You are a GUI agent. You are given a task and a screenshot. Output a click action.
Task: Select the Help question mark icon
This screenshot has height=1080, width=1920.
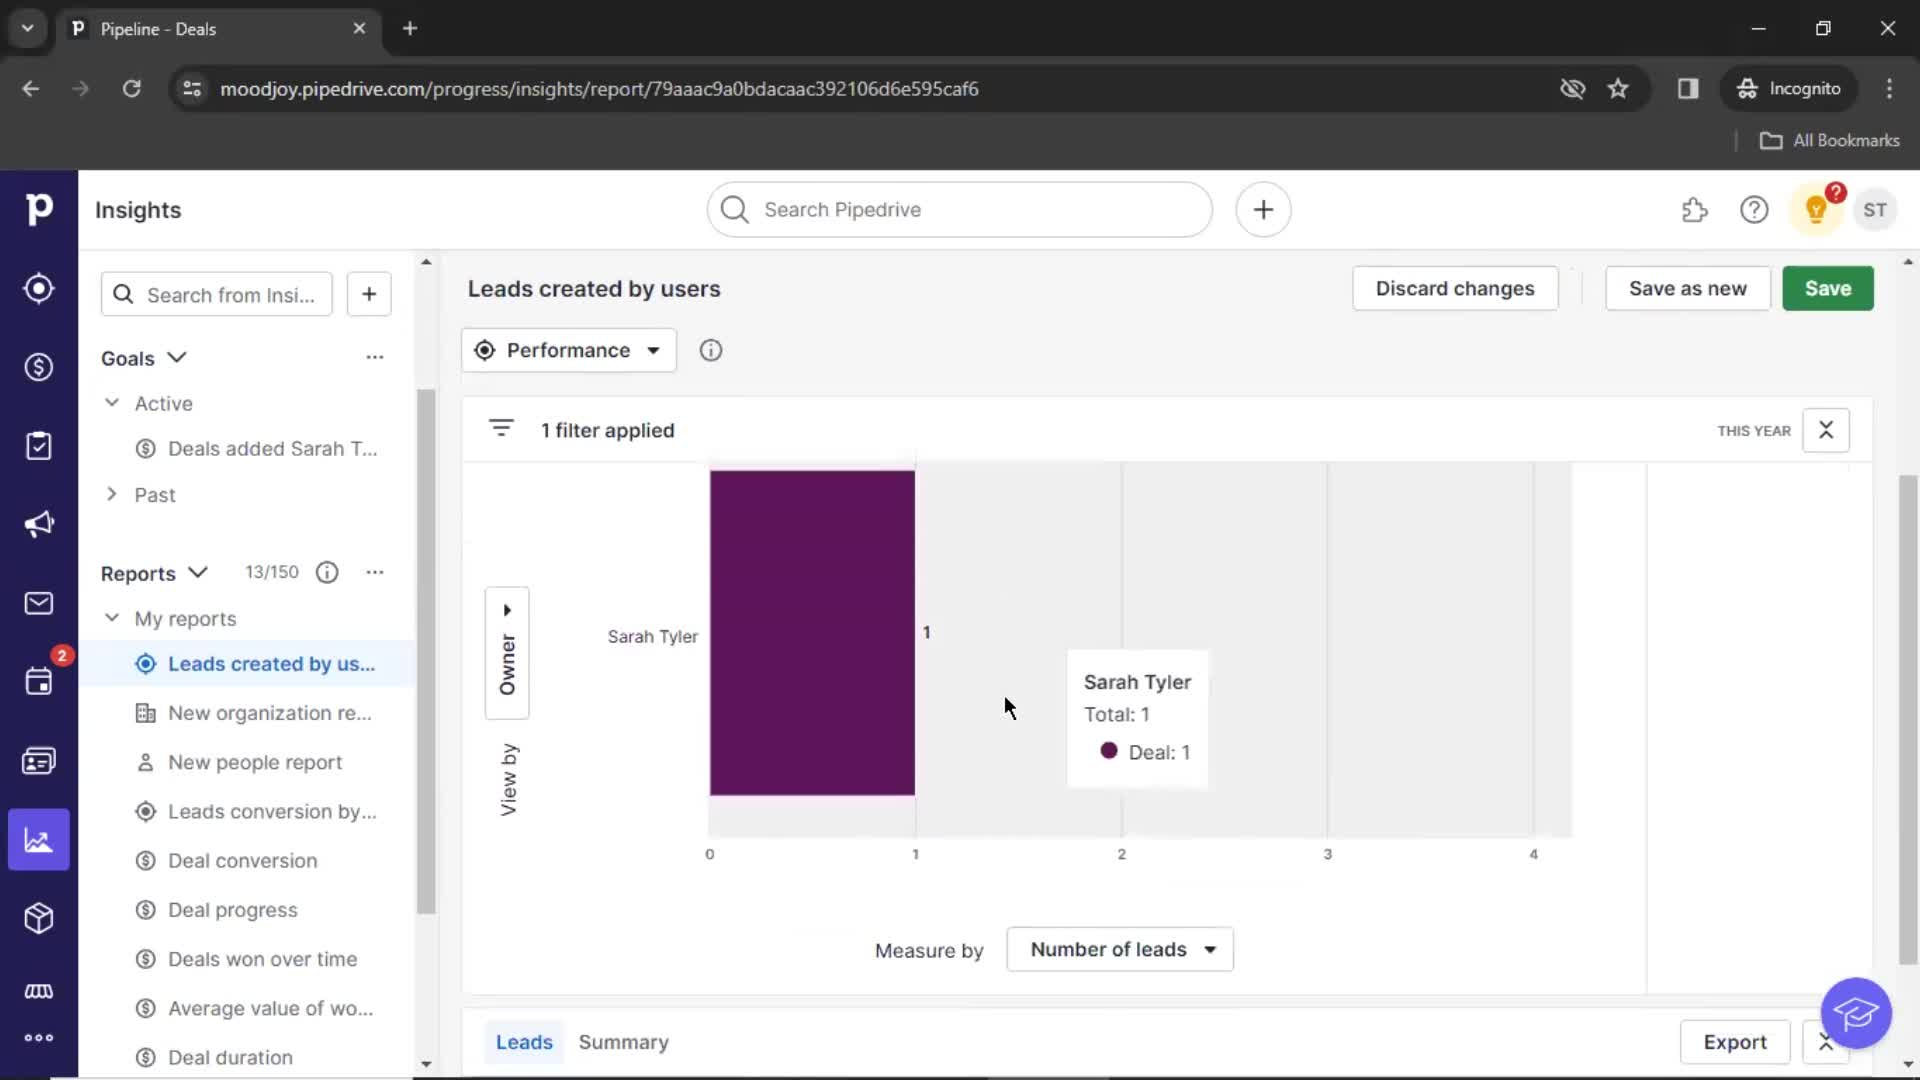coord(1755,210)
